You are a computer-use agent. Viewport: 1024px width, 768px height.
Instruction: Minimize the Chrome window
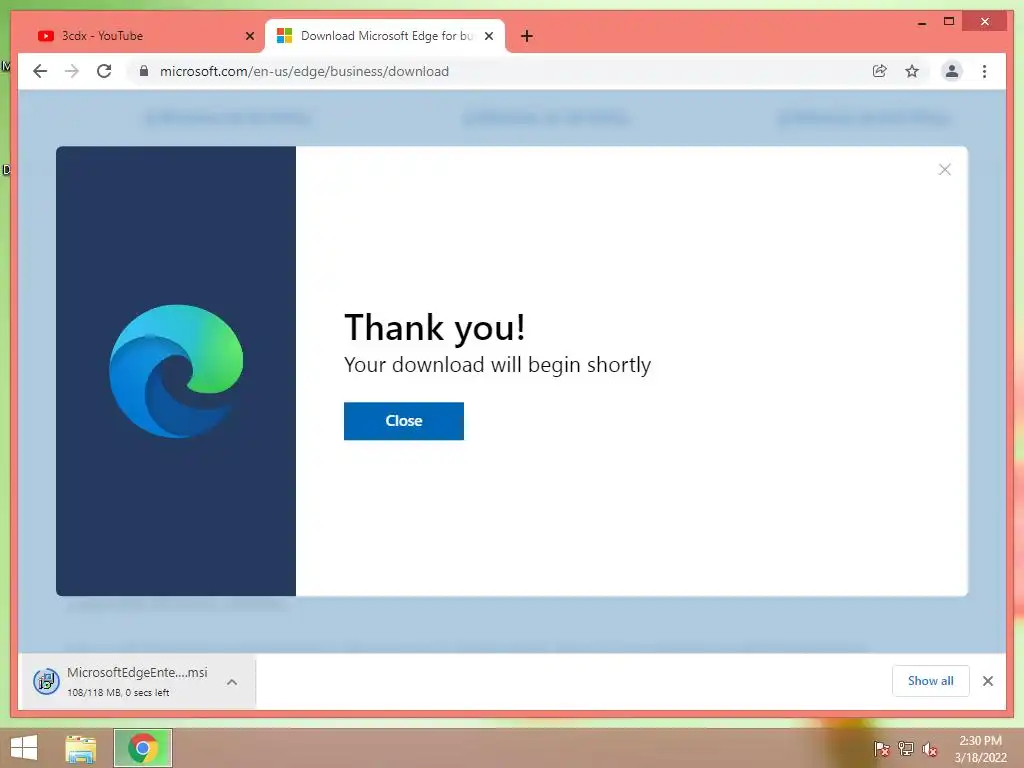[921, 22]
